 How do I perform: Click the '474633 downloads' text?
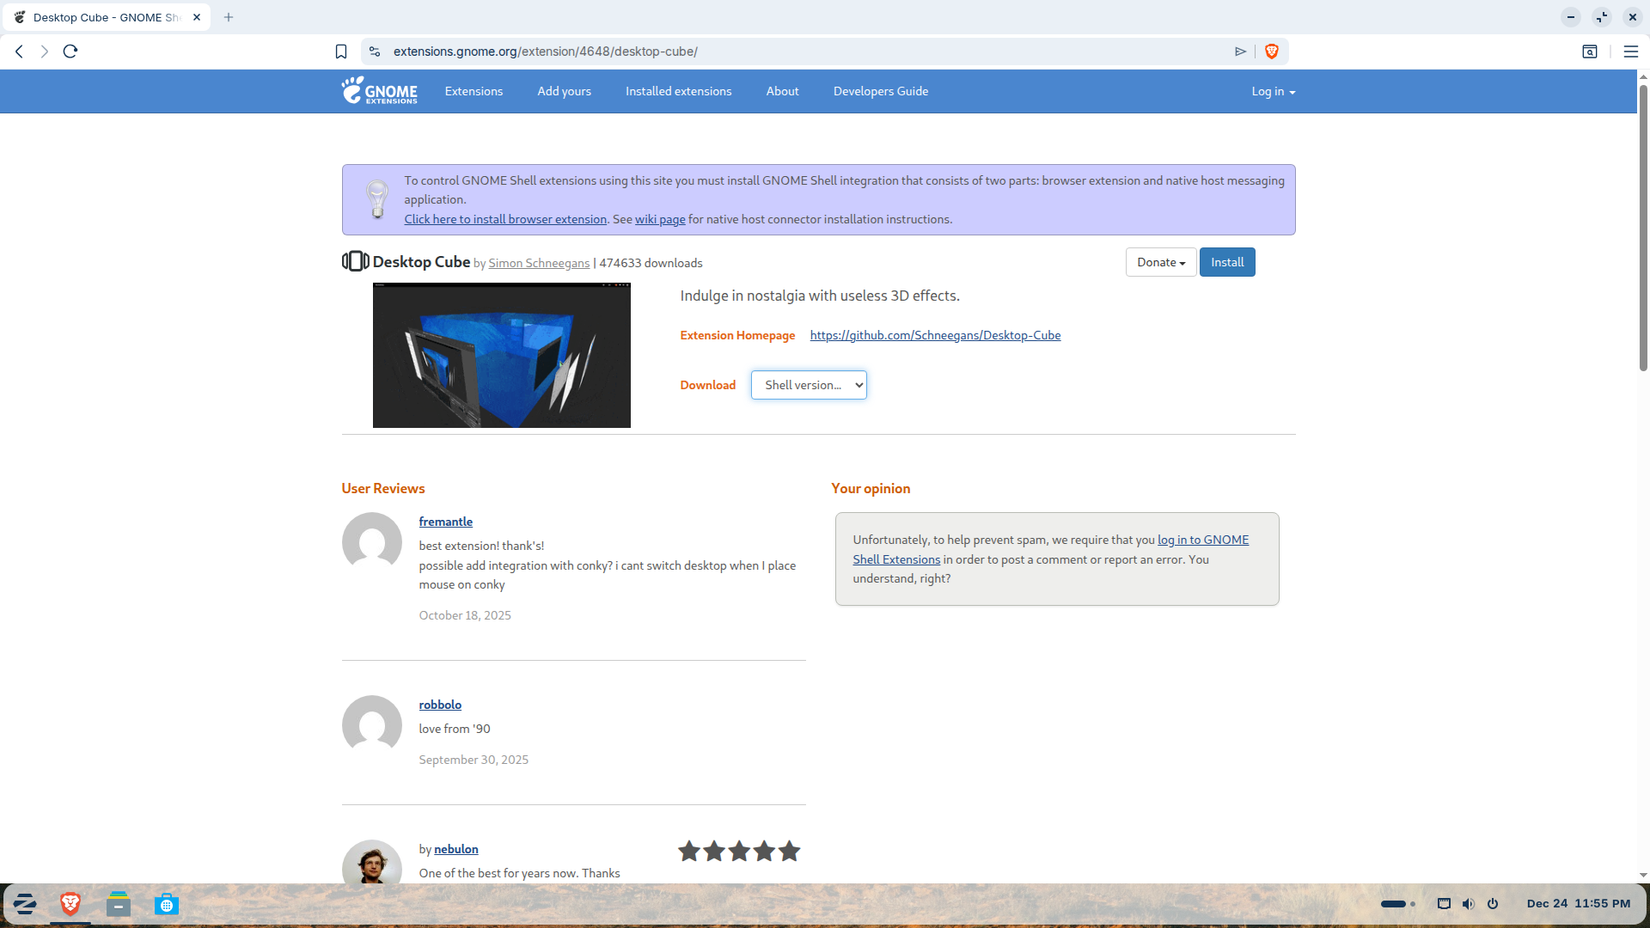(x=651, y=263)
